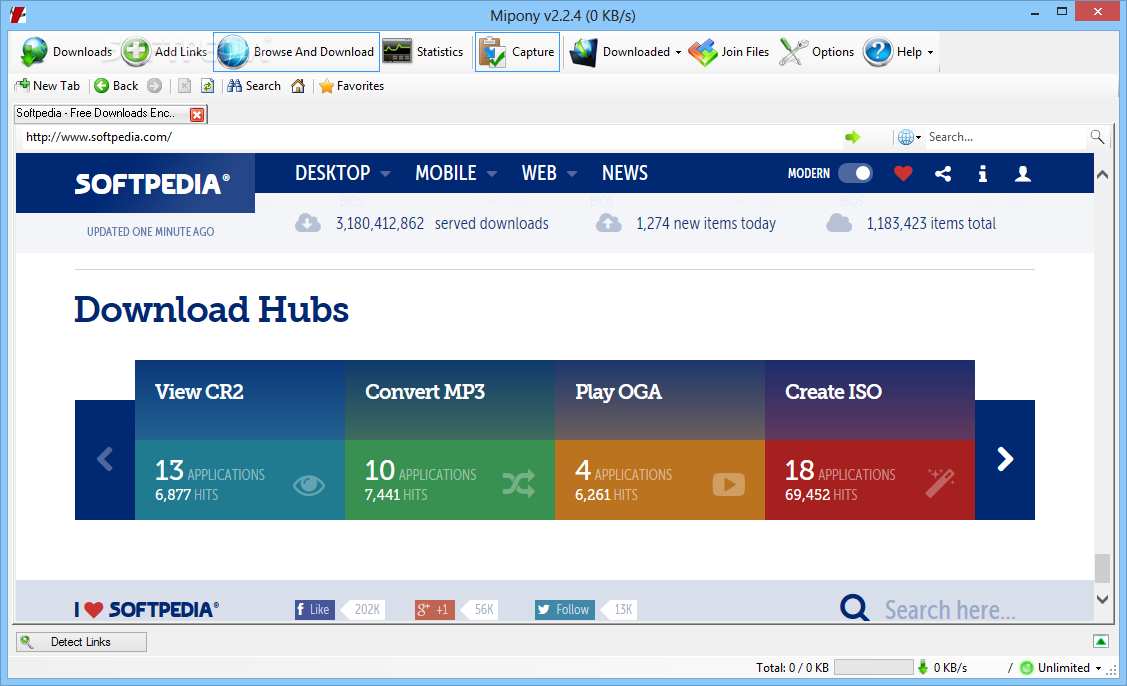Click the greyed forward arrow icon
1127x686 pixels.
(x=155, y=86)
